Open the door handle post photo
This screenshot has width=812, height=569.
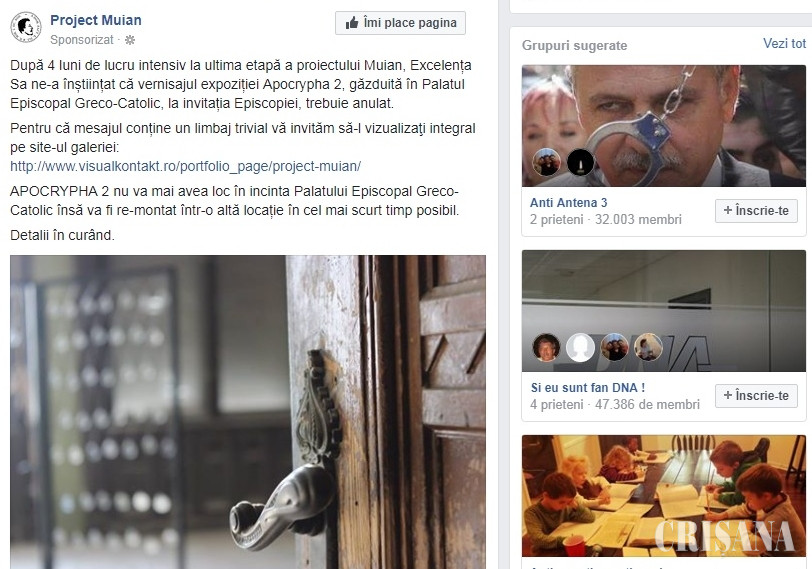(248, 412)
